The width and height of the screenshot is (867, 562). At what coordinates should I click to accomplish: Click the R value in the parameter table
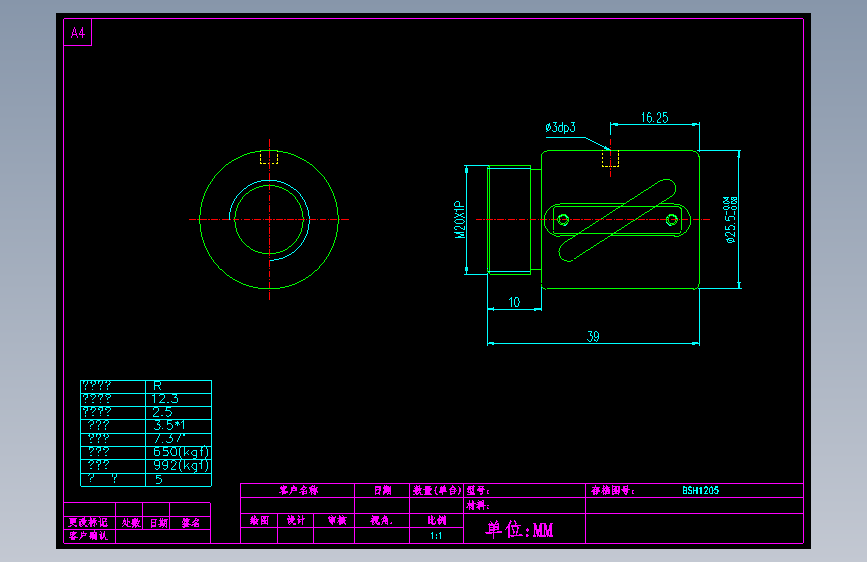pyautogui.click(x=157, y=386)
